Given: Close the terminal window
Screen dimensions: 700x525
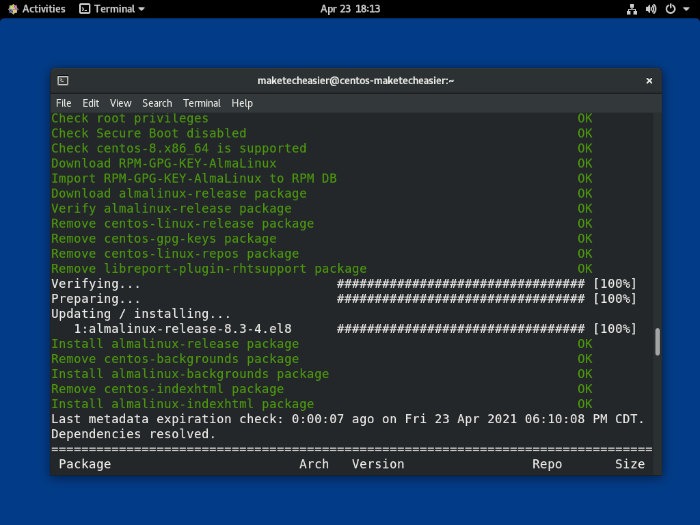Looking at the screenshot, I should pyautogui.click(x=649, y=81).
